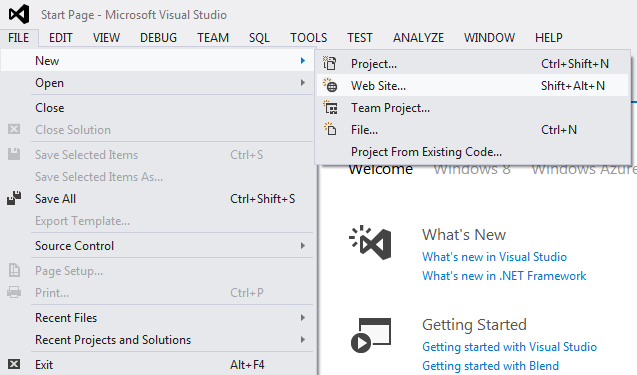Click the new File icon

click(x=330, y=129)
